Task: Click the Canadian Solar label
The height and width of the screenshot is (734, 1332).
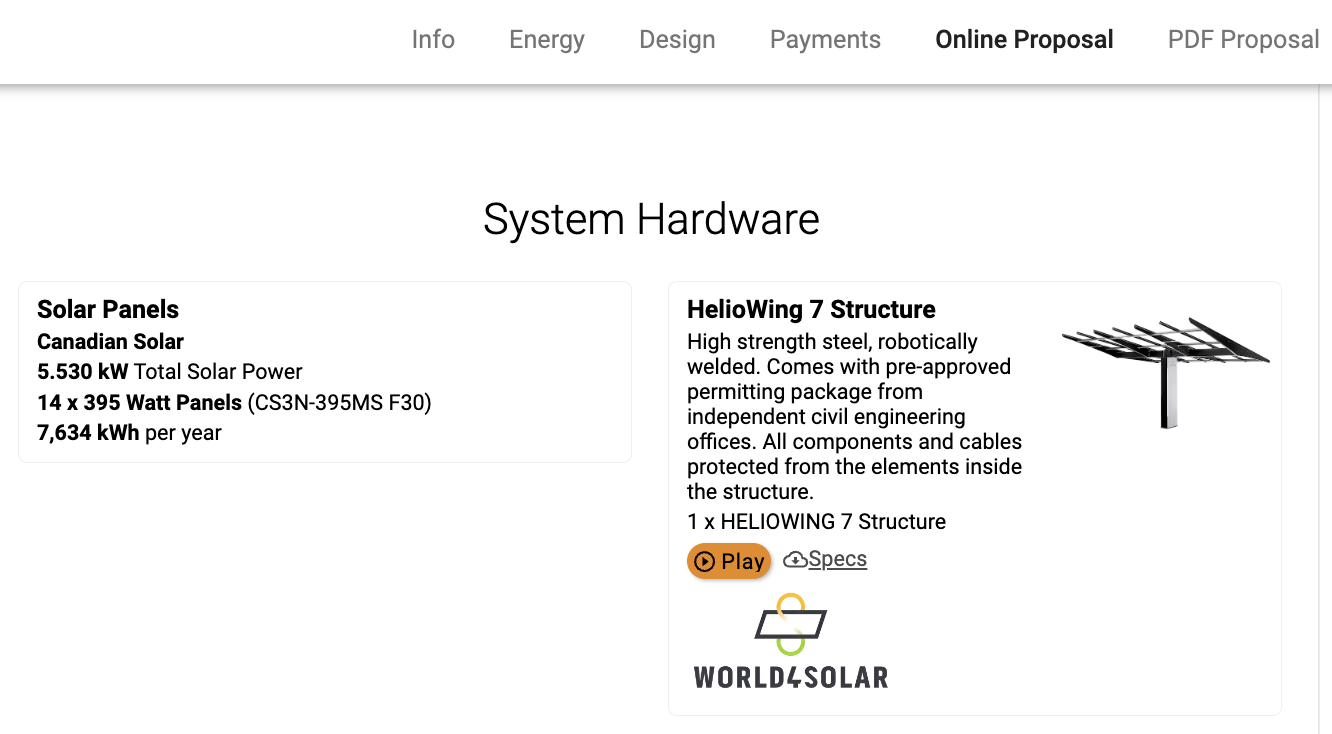Action: (110, 341)
